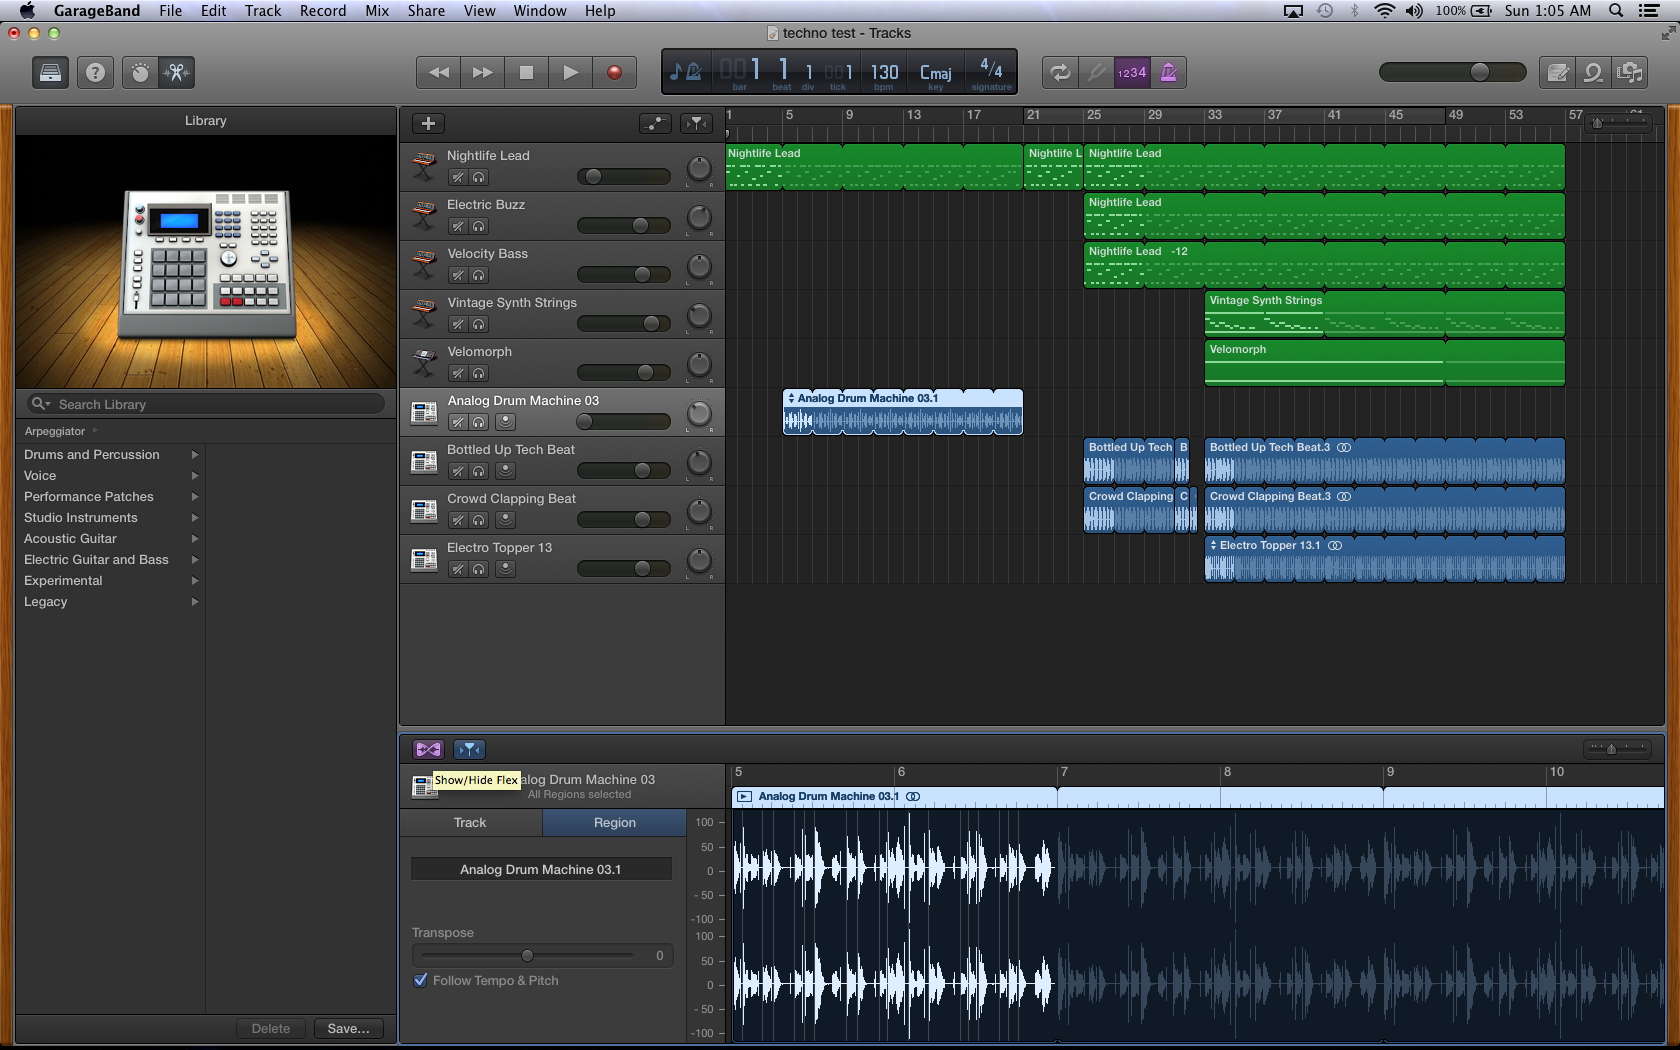Screen dimensions: 1680x1050
Task: Click the Delete button in Library
Action: (271, 1028)
